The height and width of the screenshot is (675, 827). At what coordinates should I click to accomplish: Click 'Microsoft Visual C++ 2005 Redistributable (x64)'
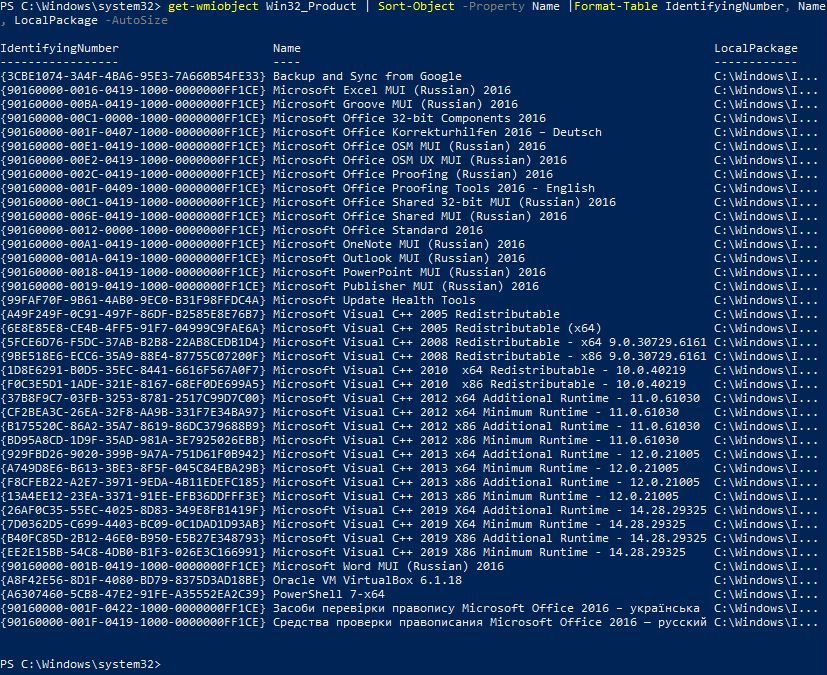[437, 328]
